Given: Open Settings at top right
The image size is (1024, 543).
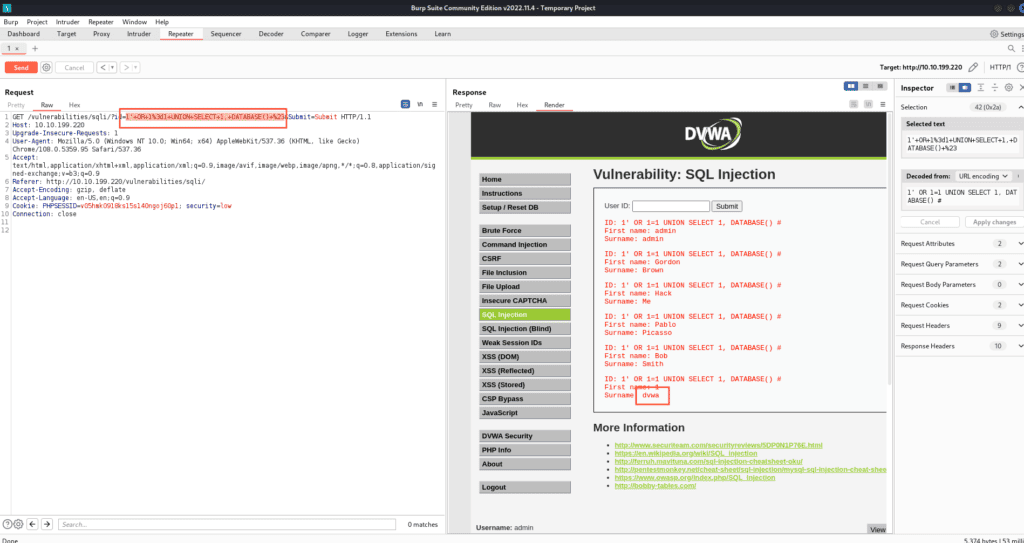Looking at the screenshot, I should point(1006,34).
